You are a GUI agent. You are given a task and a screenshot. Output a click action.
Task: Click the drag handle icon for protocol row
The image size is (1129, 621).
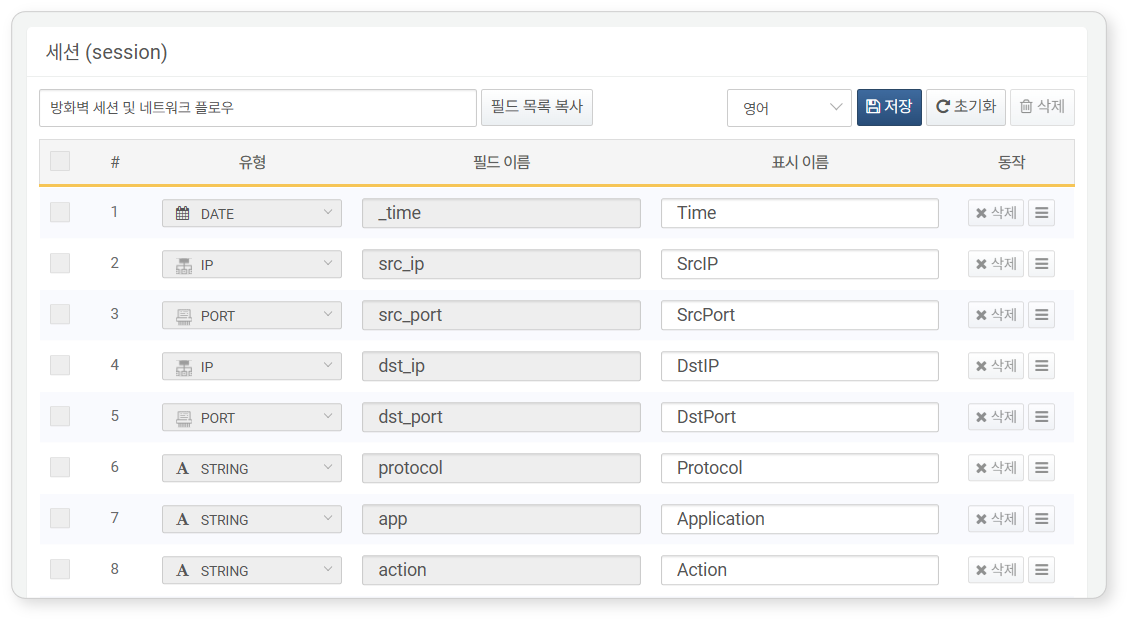[1041, 468]
